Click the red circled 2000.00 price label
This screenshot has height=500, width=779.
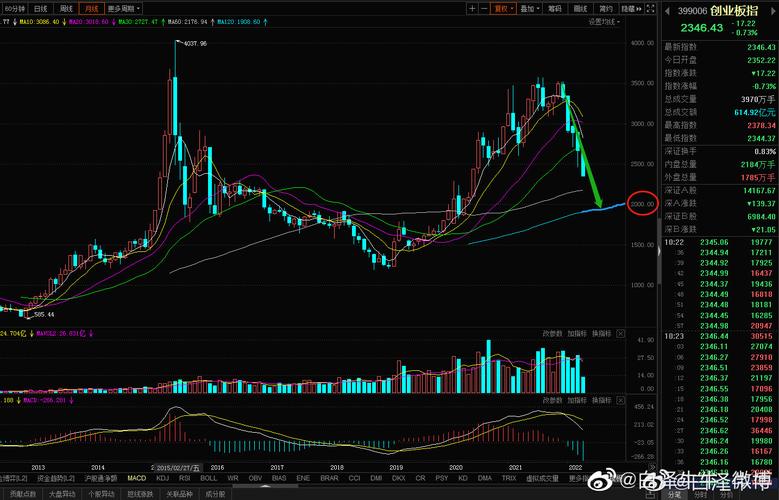pyautogui.click(x=640, y=204)
